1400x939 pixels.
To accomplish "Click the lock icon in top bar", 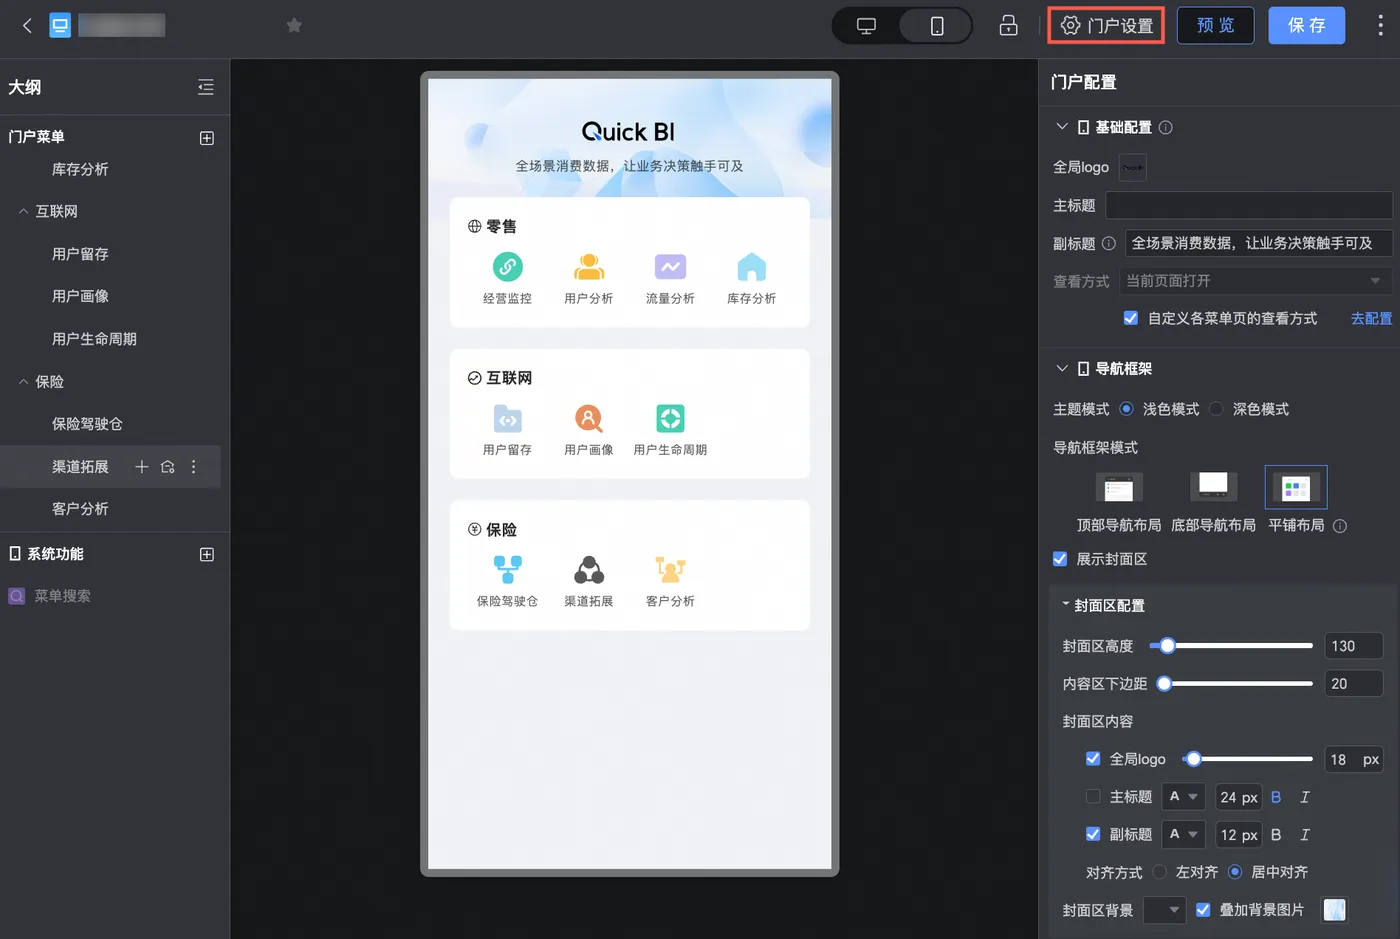I will [x=1008, y=26].
